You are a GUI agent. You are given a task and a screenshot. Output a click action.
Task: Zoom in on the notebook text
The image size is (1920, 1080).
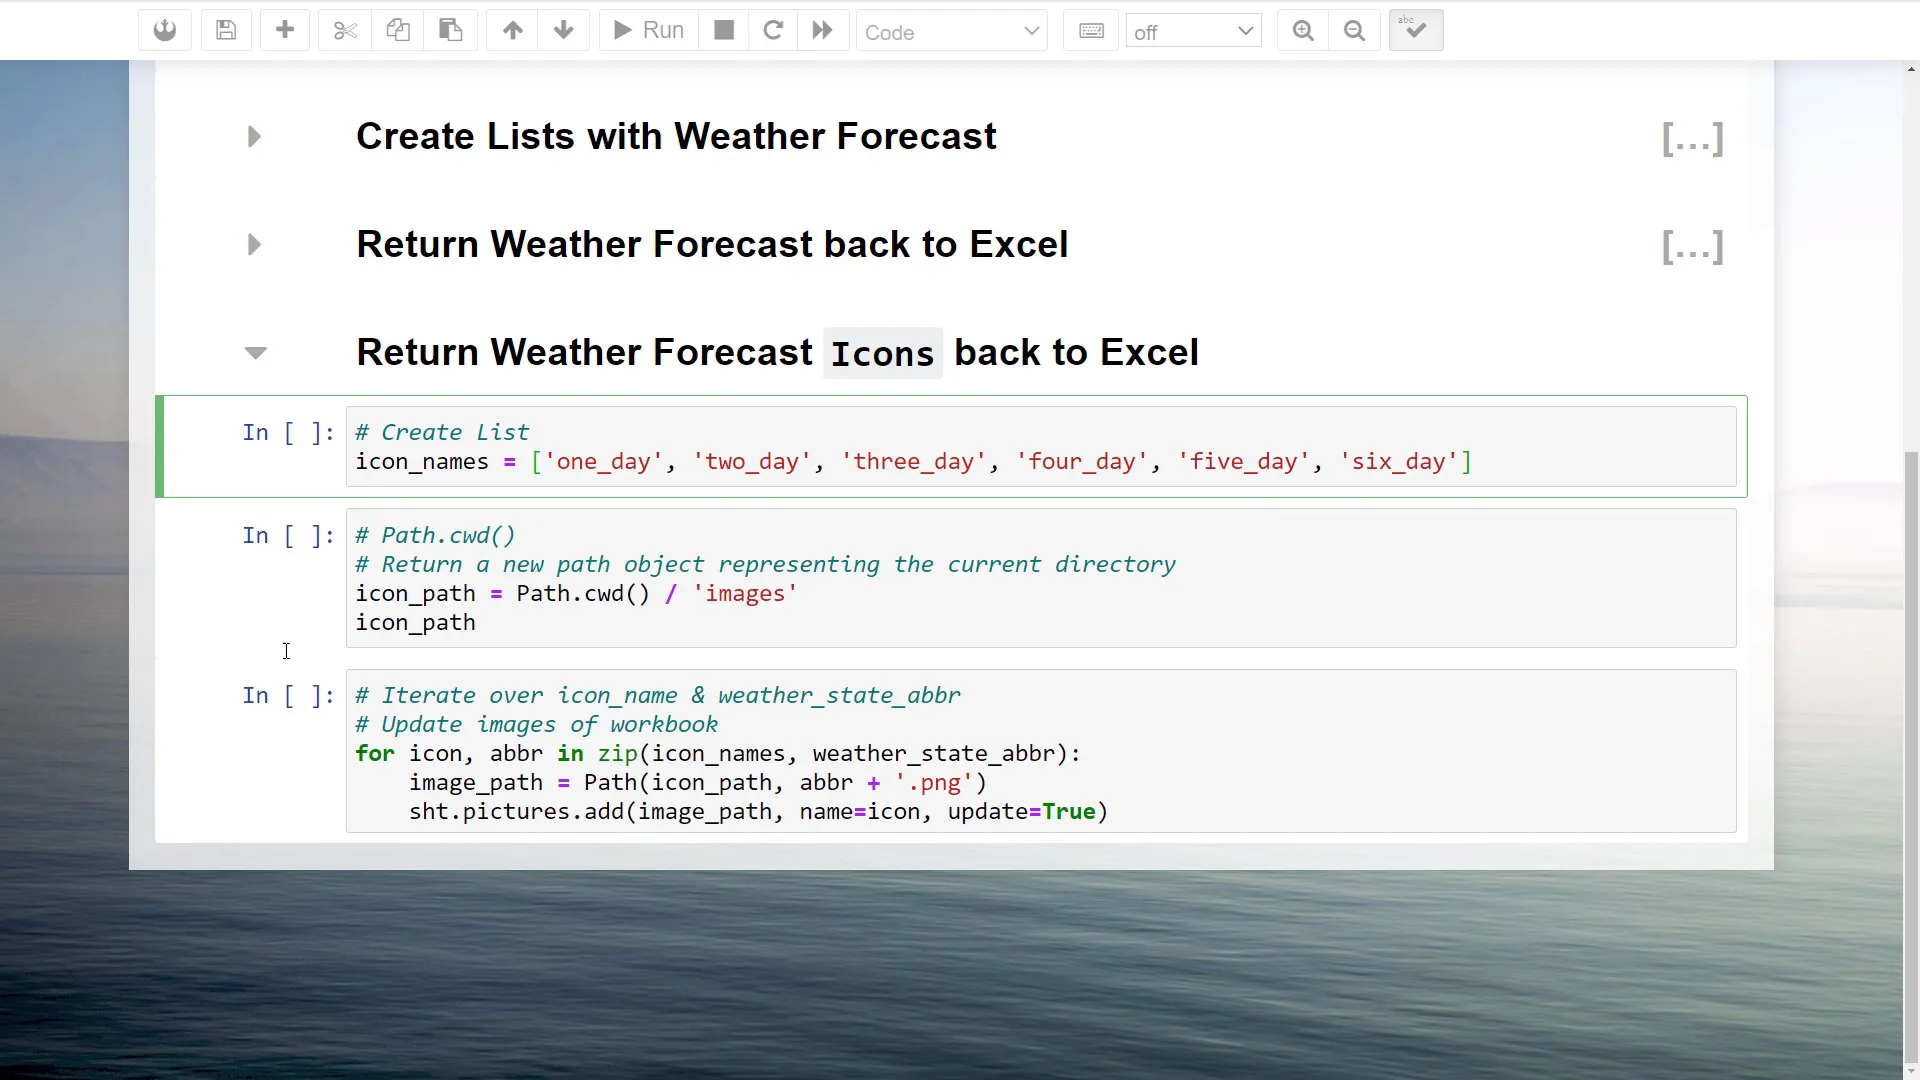click(1302, 30)
